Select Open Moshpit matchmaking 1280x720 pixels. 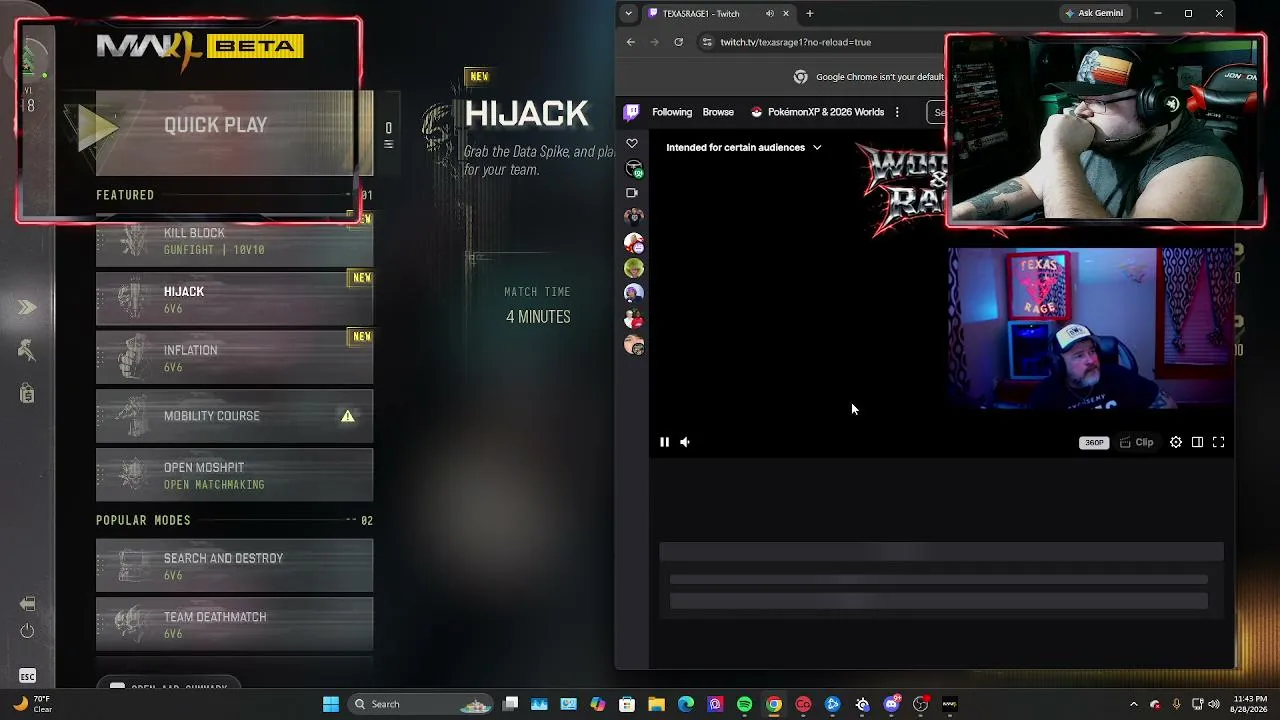click(x=234, y=475)
